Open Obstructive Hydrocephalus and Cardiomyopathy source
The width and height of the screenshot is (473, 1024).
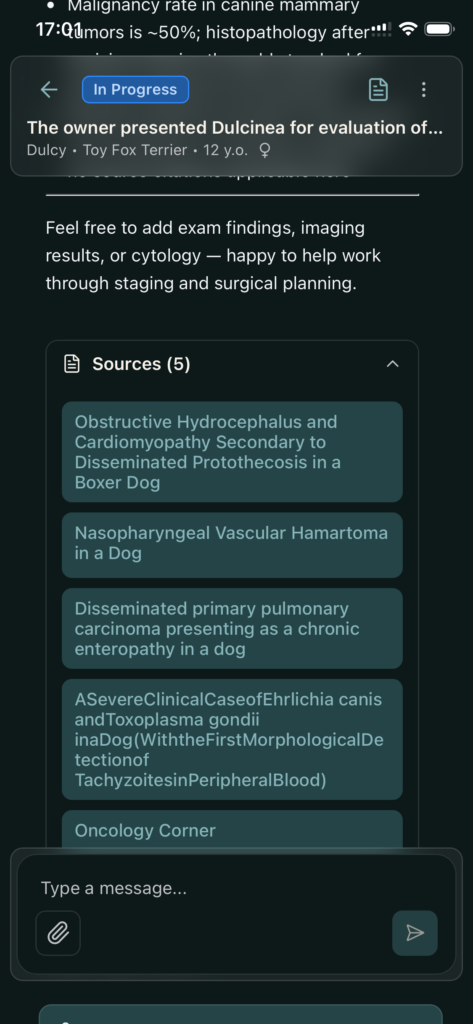232,452
